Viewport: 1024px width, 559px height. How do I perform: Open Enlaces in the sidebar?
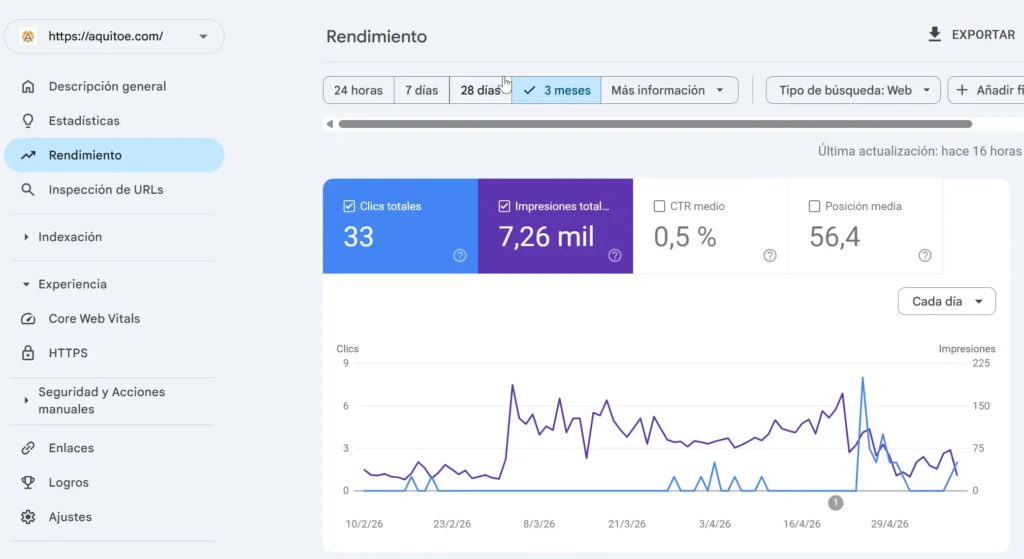114,448
